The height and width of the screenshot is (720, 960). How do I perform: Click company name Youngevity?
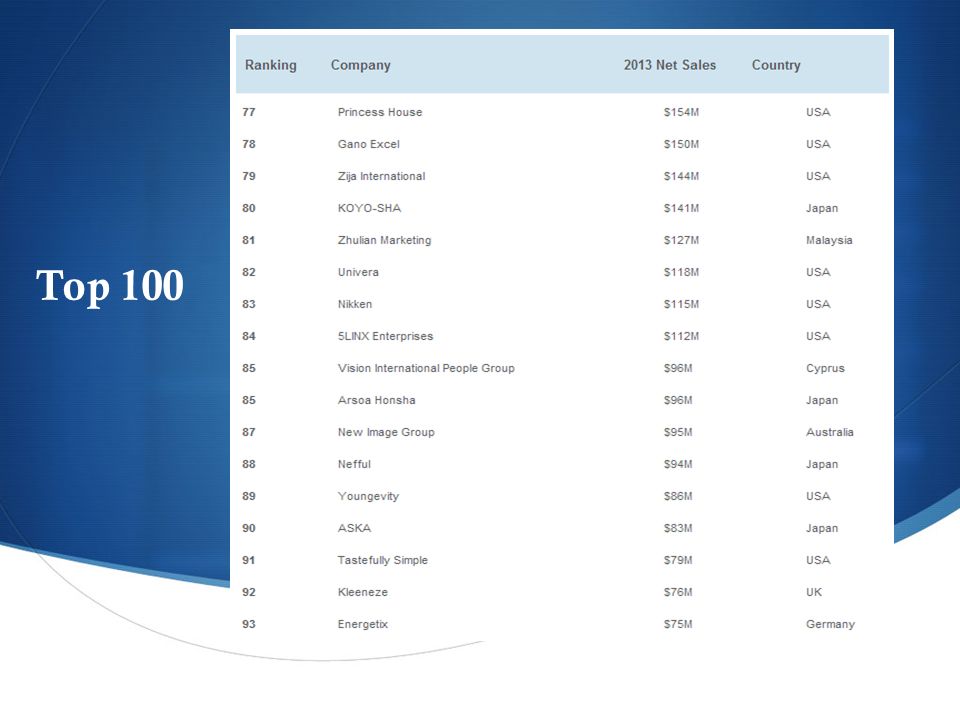pyautogui.click(x=368, y=496)
